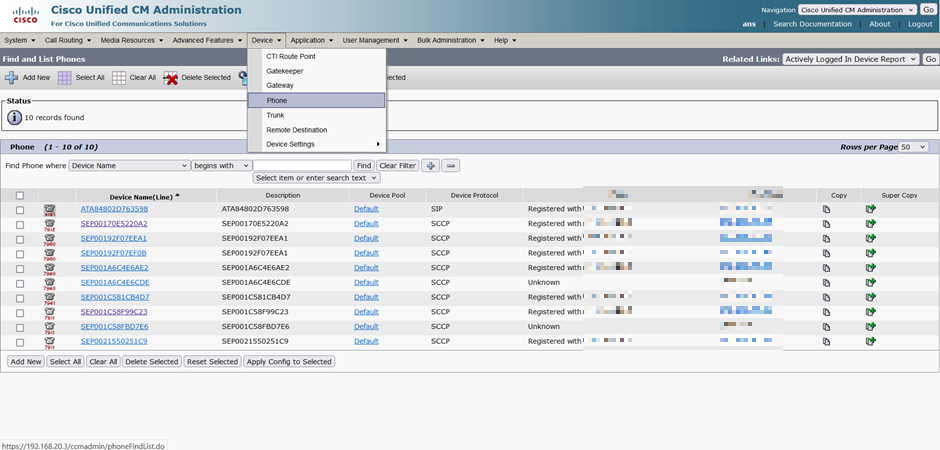
Task: Click the Logout link
Action: coord(920,24)
